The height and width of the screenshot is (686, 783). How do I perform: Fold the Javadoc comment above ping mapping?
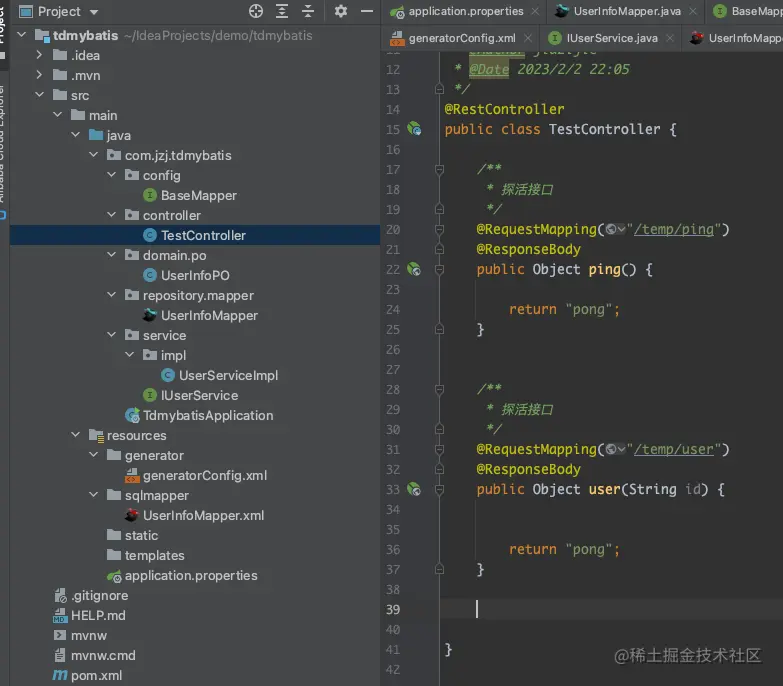(x=439, y=170)
